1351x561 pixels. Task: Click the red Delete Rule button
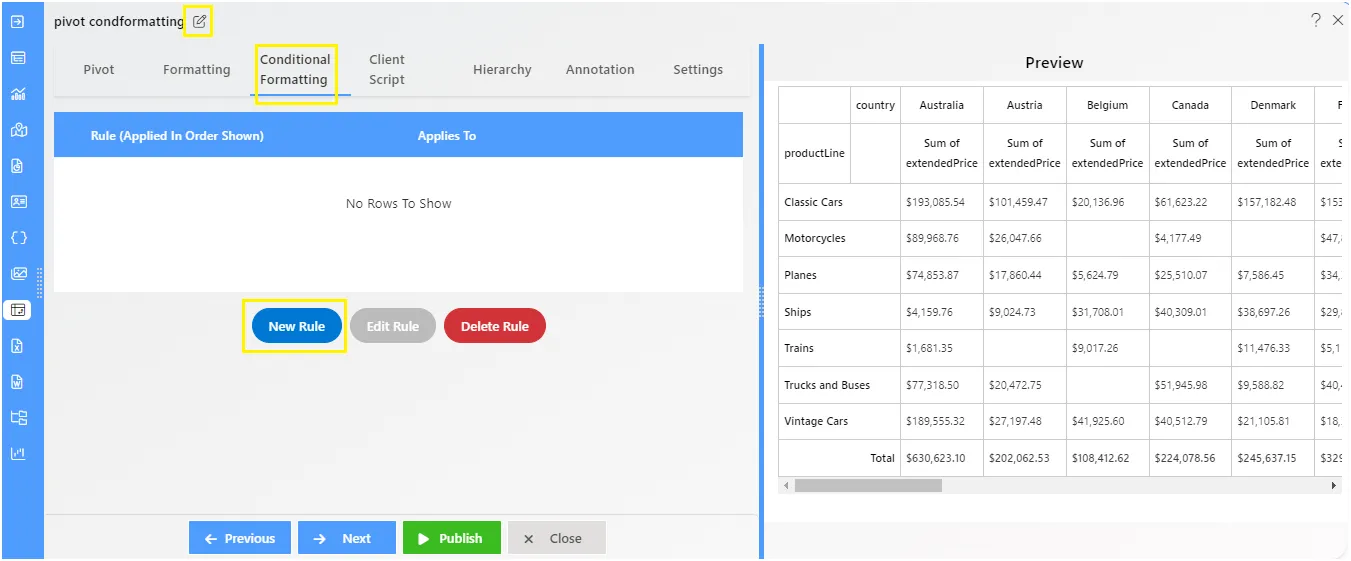tap(495, 326)
